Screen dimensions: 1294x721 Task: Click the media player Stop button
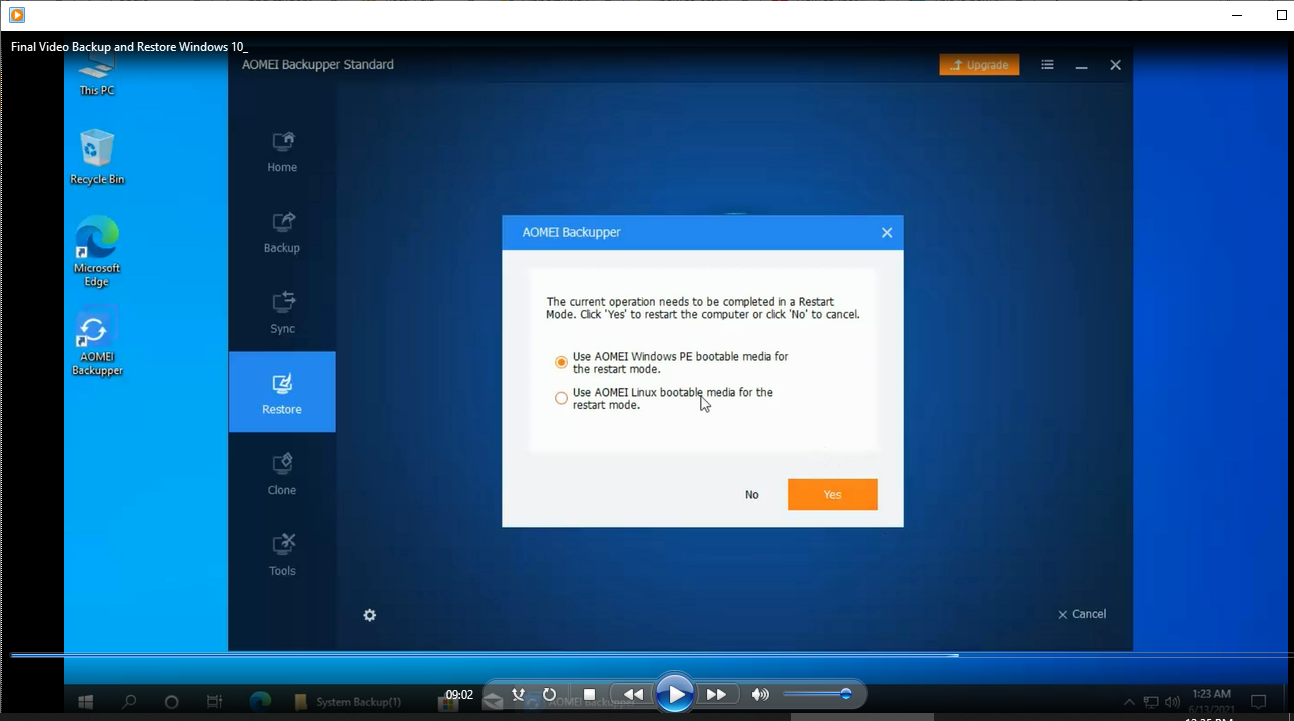coord(590,694)
